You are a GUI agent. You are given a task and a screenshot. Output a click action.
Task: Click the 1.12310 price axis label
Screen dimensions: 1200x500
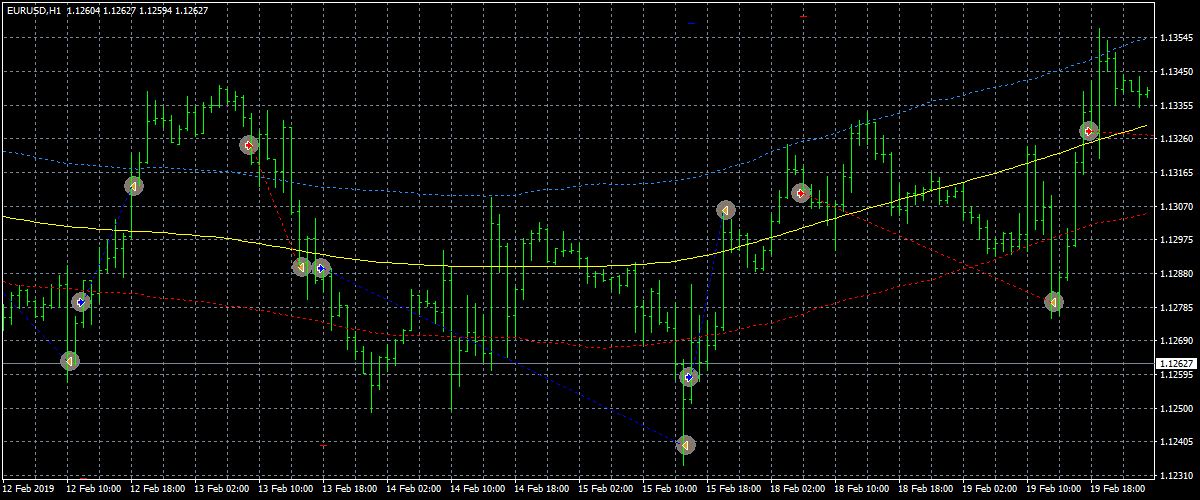[x=1176, y=476]
